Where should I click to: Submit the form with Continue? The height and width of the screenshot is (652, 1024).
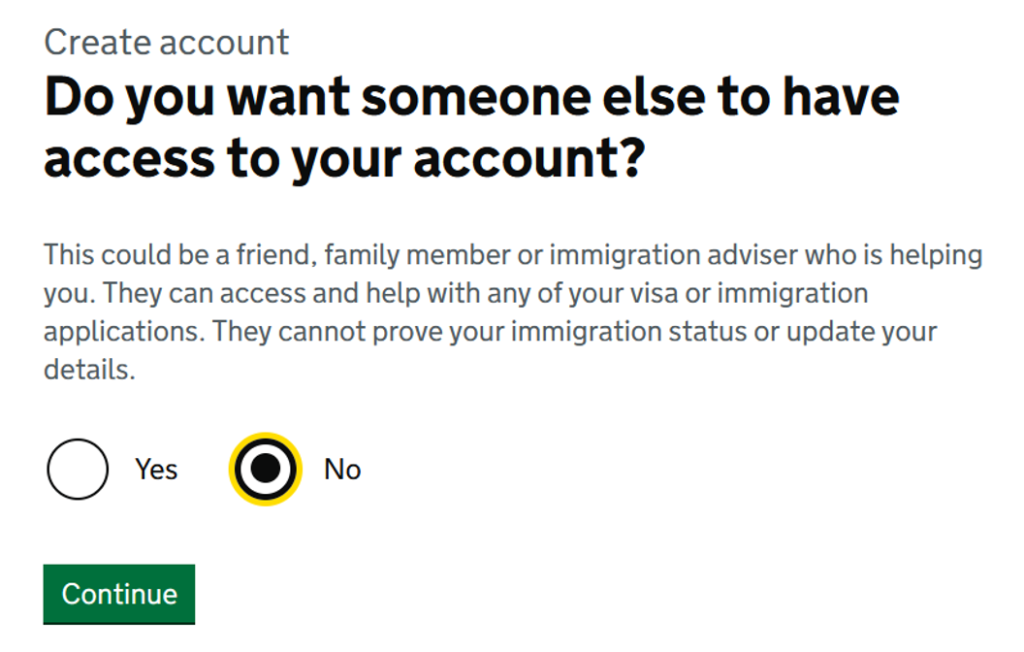click(x=119, y=594)
